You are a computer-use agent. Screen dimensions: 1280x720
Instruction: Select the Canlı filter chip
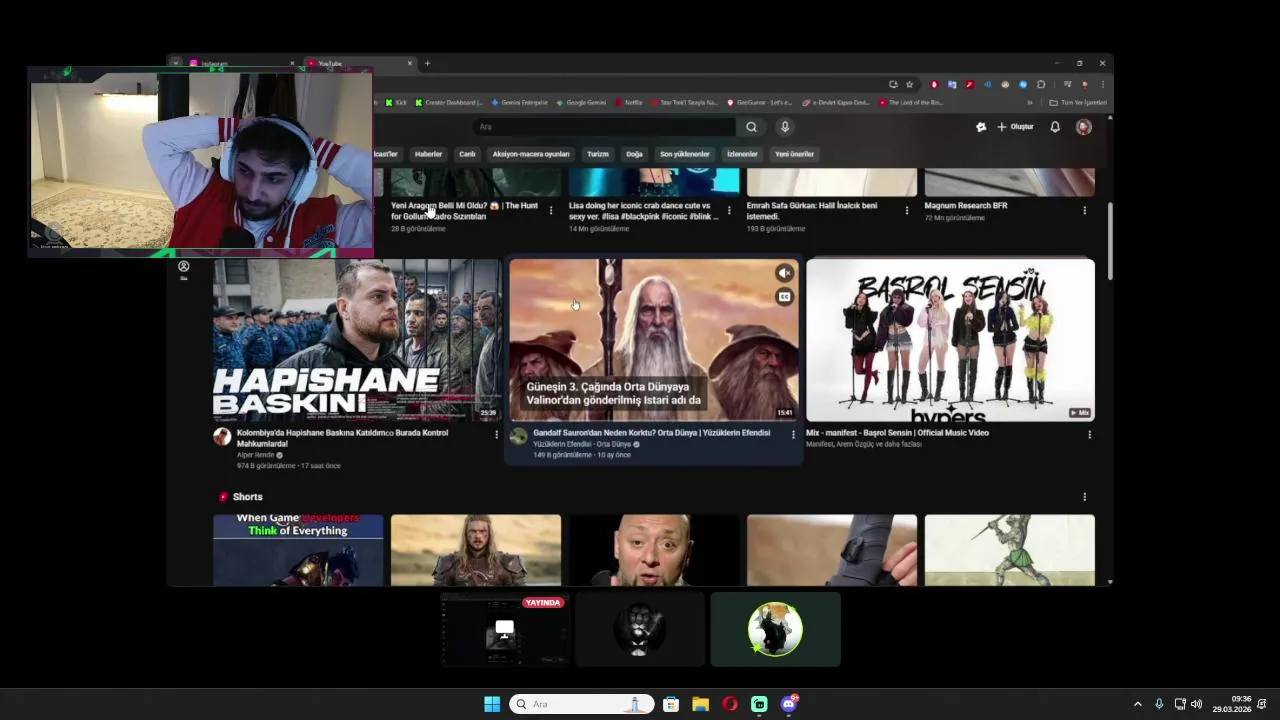pyautogui.click(x=467, y=154)
